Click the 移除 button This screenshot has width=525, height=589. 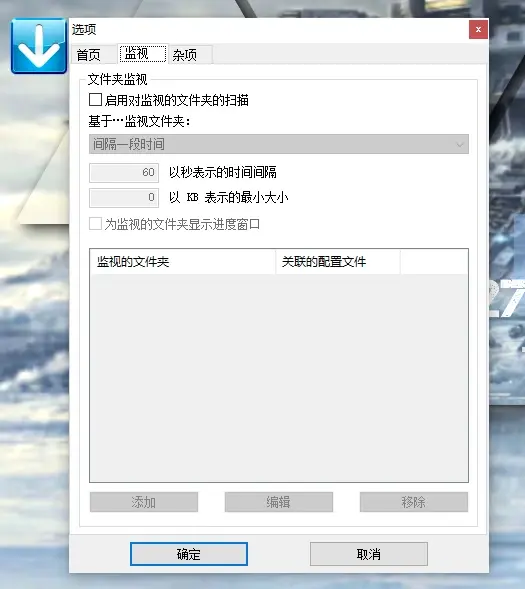pos(414,502)
